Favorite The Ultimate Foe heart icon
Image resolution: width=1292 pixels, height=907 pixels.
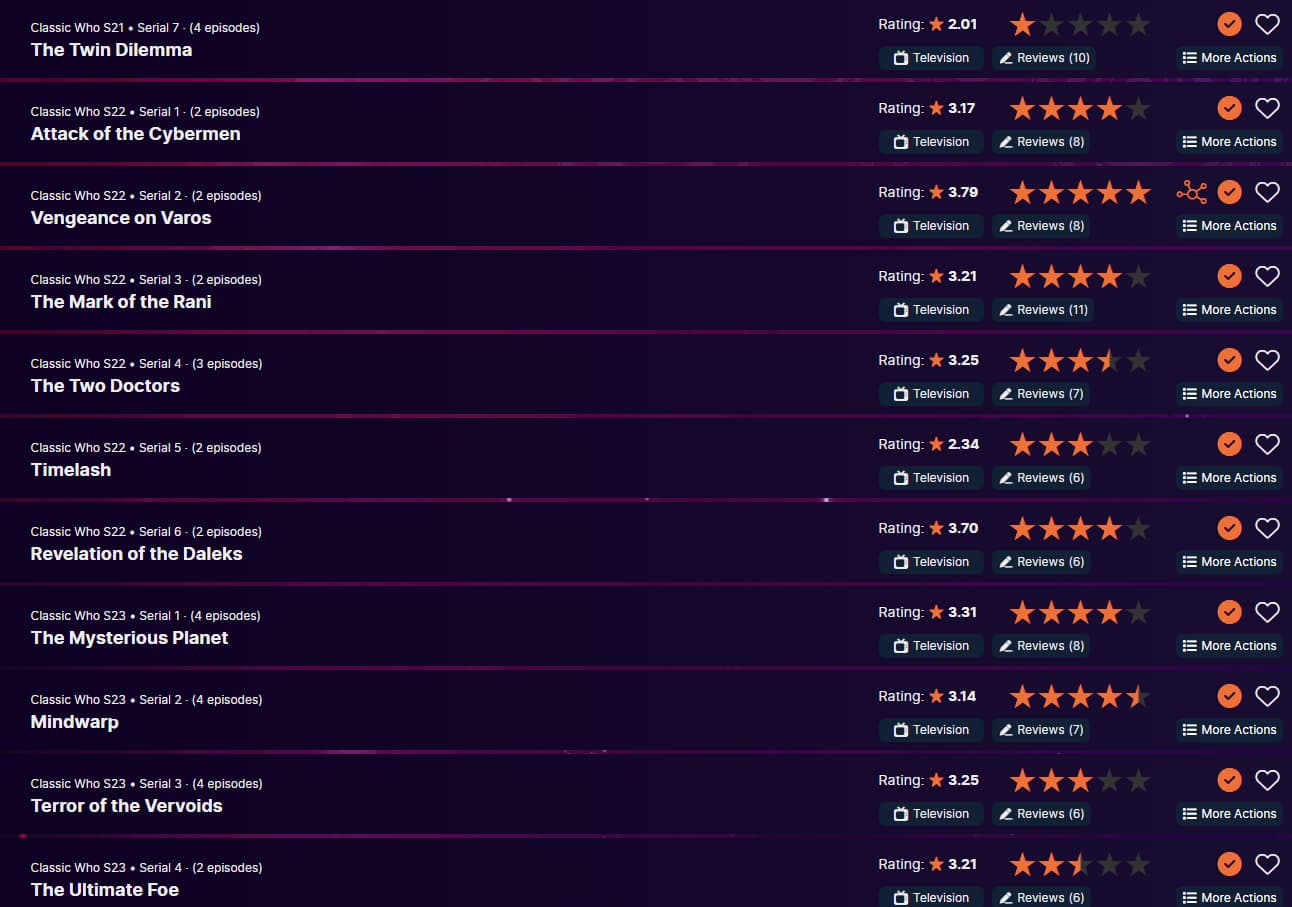point(1267,864)
